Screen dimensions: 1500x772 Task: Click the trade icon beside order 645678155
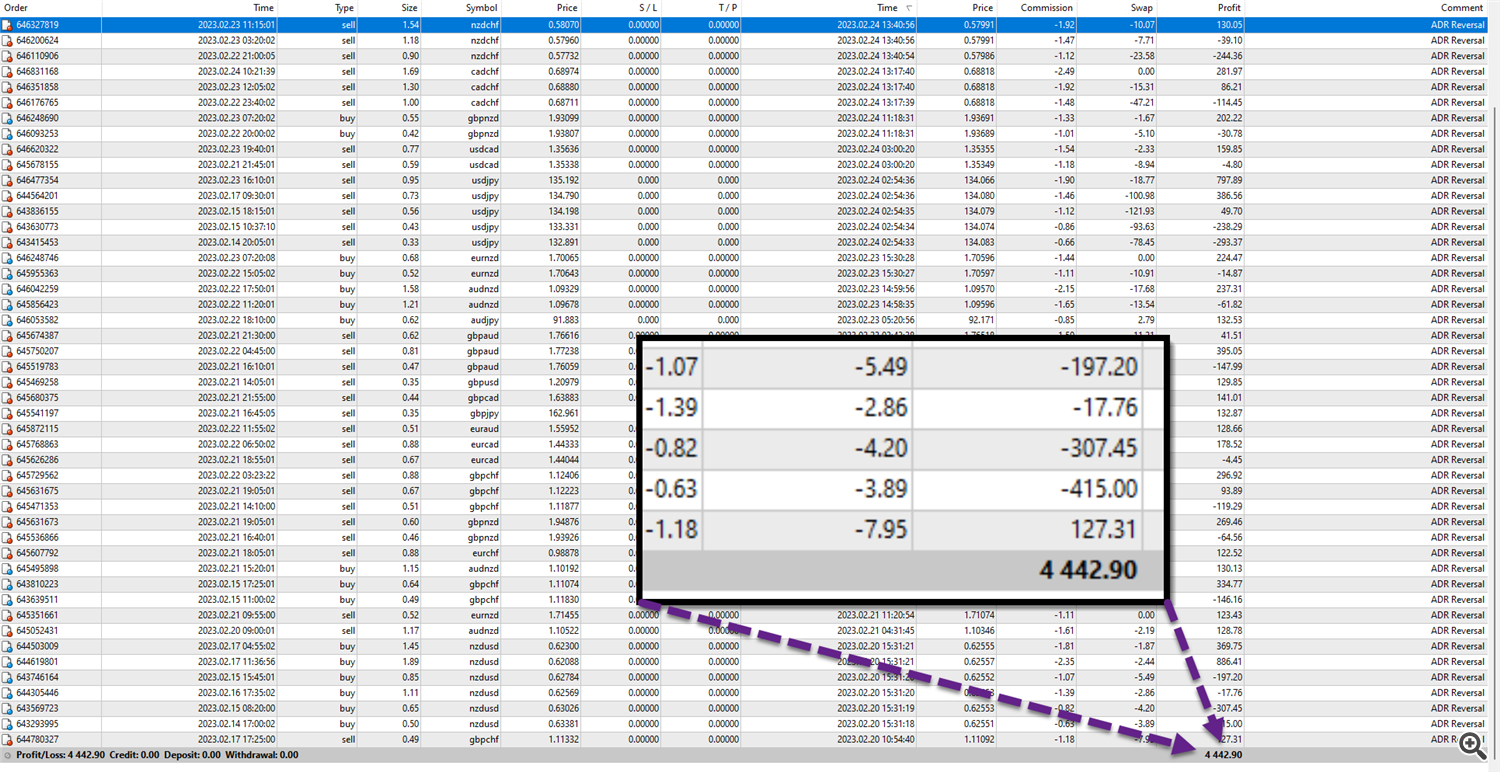pos(8,165)
